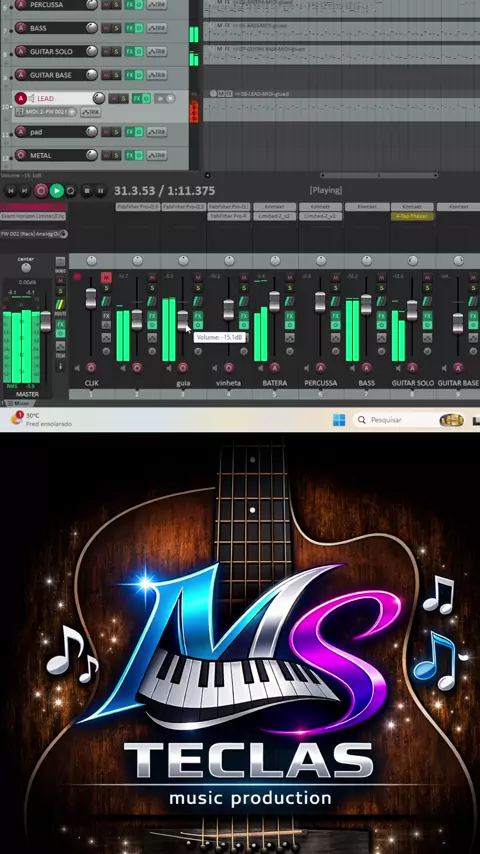Screen dimensions: 480x854
Task: Click the 4-Tap Phaser FX slot
Action: (x=412, y=216)
